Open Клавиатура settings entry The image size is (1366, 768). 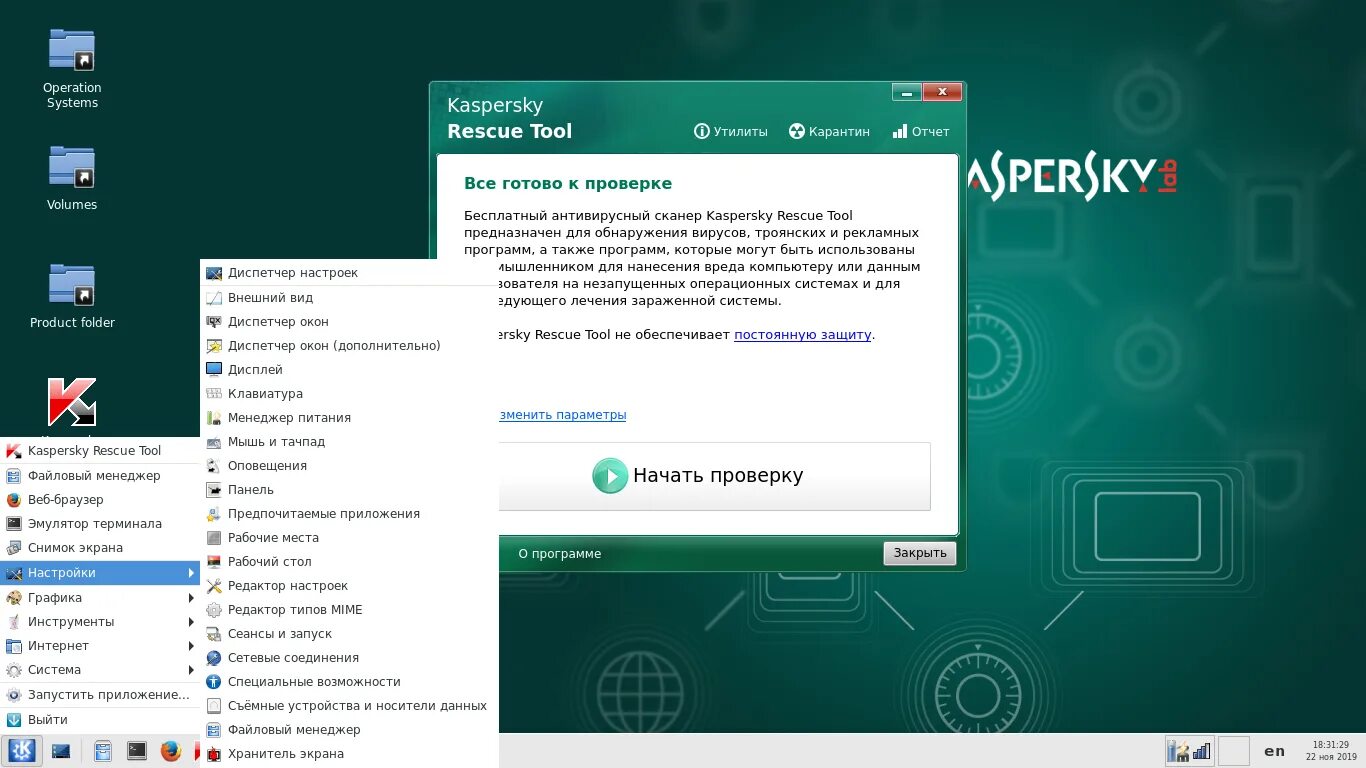349,394
